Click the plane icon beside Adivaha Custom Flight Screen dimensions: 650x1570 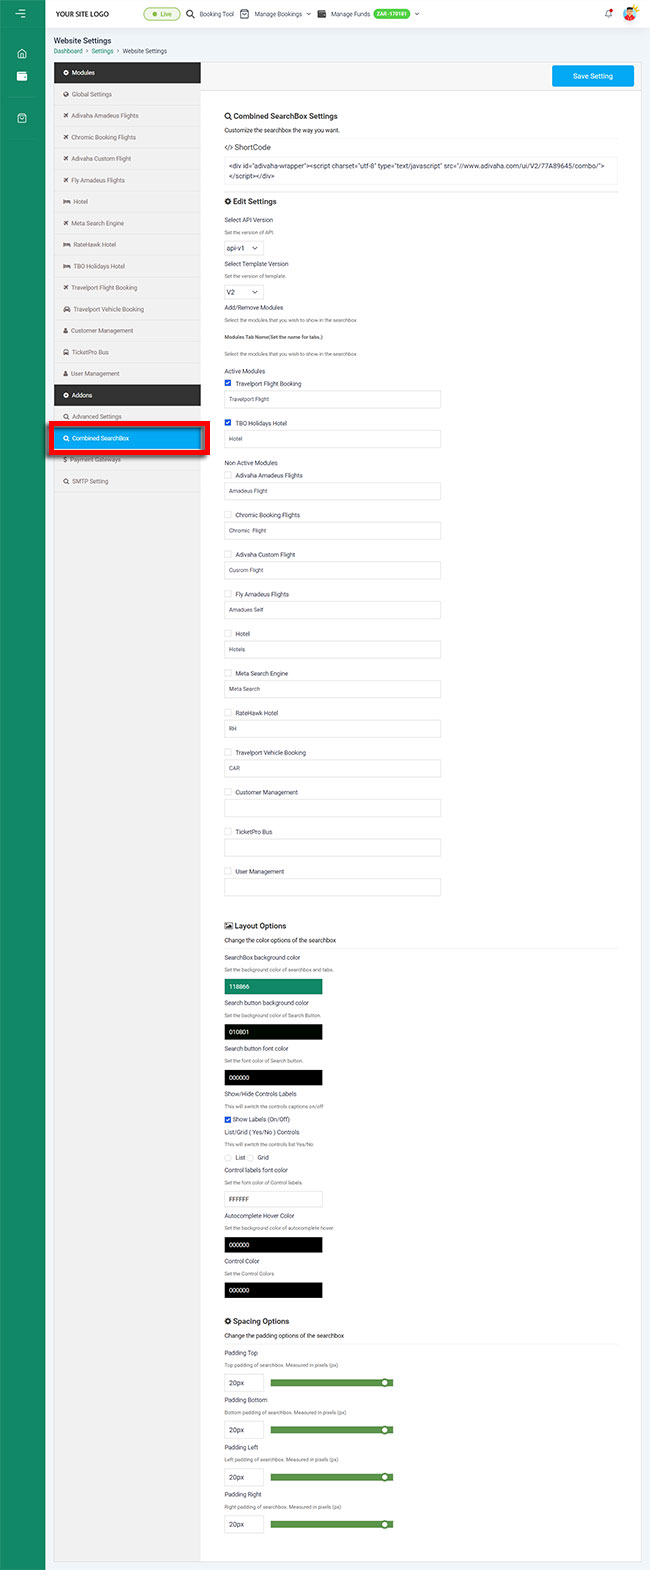click(66, 159)
